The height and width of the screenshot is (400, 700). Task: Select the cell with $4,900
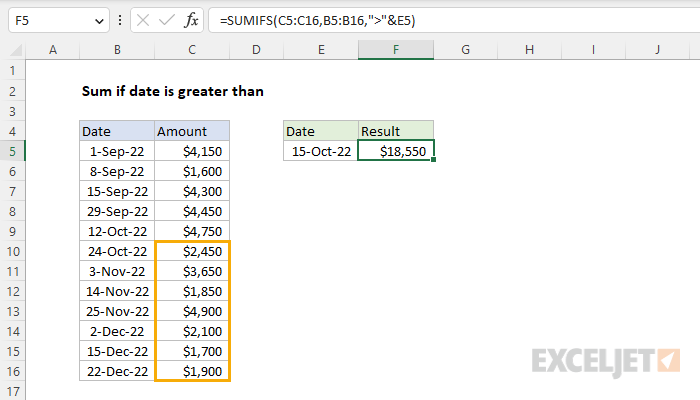(x=192, y=311)
